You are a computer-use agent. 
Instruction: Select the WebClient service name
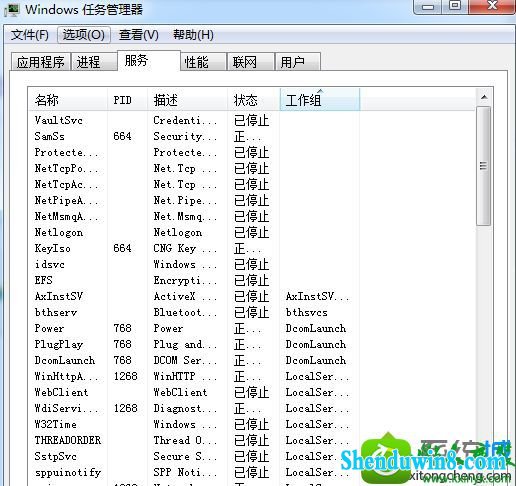coord(61,392)
